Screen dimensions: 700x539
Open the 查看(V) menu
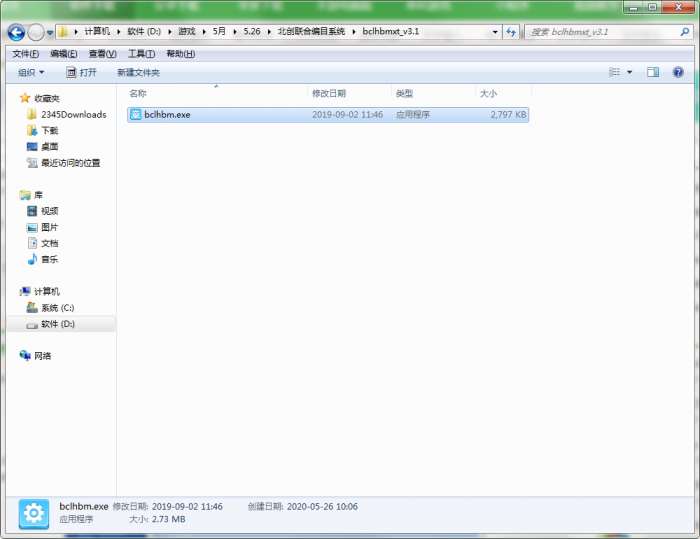pos(102,54)
